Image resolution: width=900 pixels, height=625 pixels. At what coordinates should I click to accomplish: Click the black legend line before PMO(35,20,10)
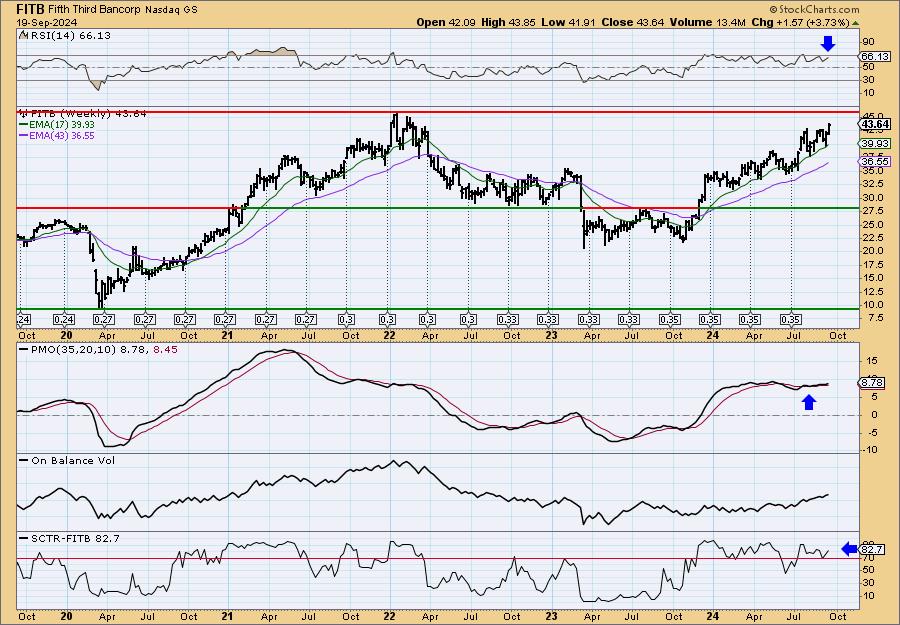click(x=24, y=349)
